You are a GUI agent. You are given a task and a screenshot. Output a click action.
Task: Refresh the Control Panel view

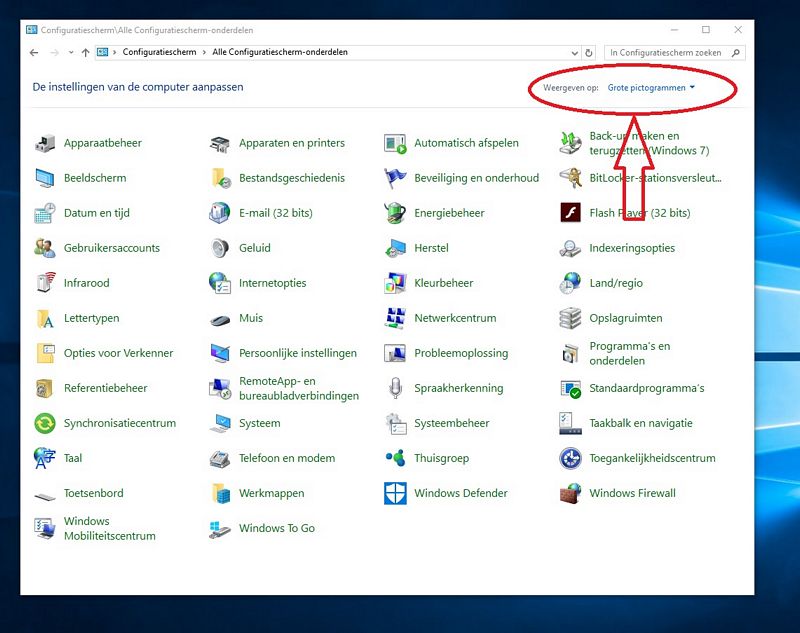tap(589, 53)
